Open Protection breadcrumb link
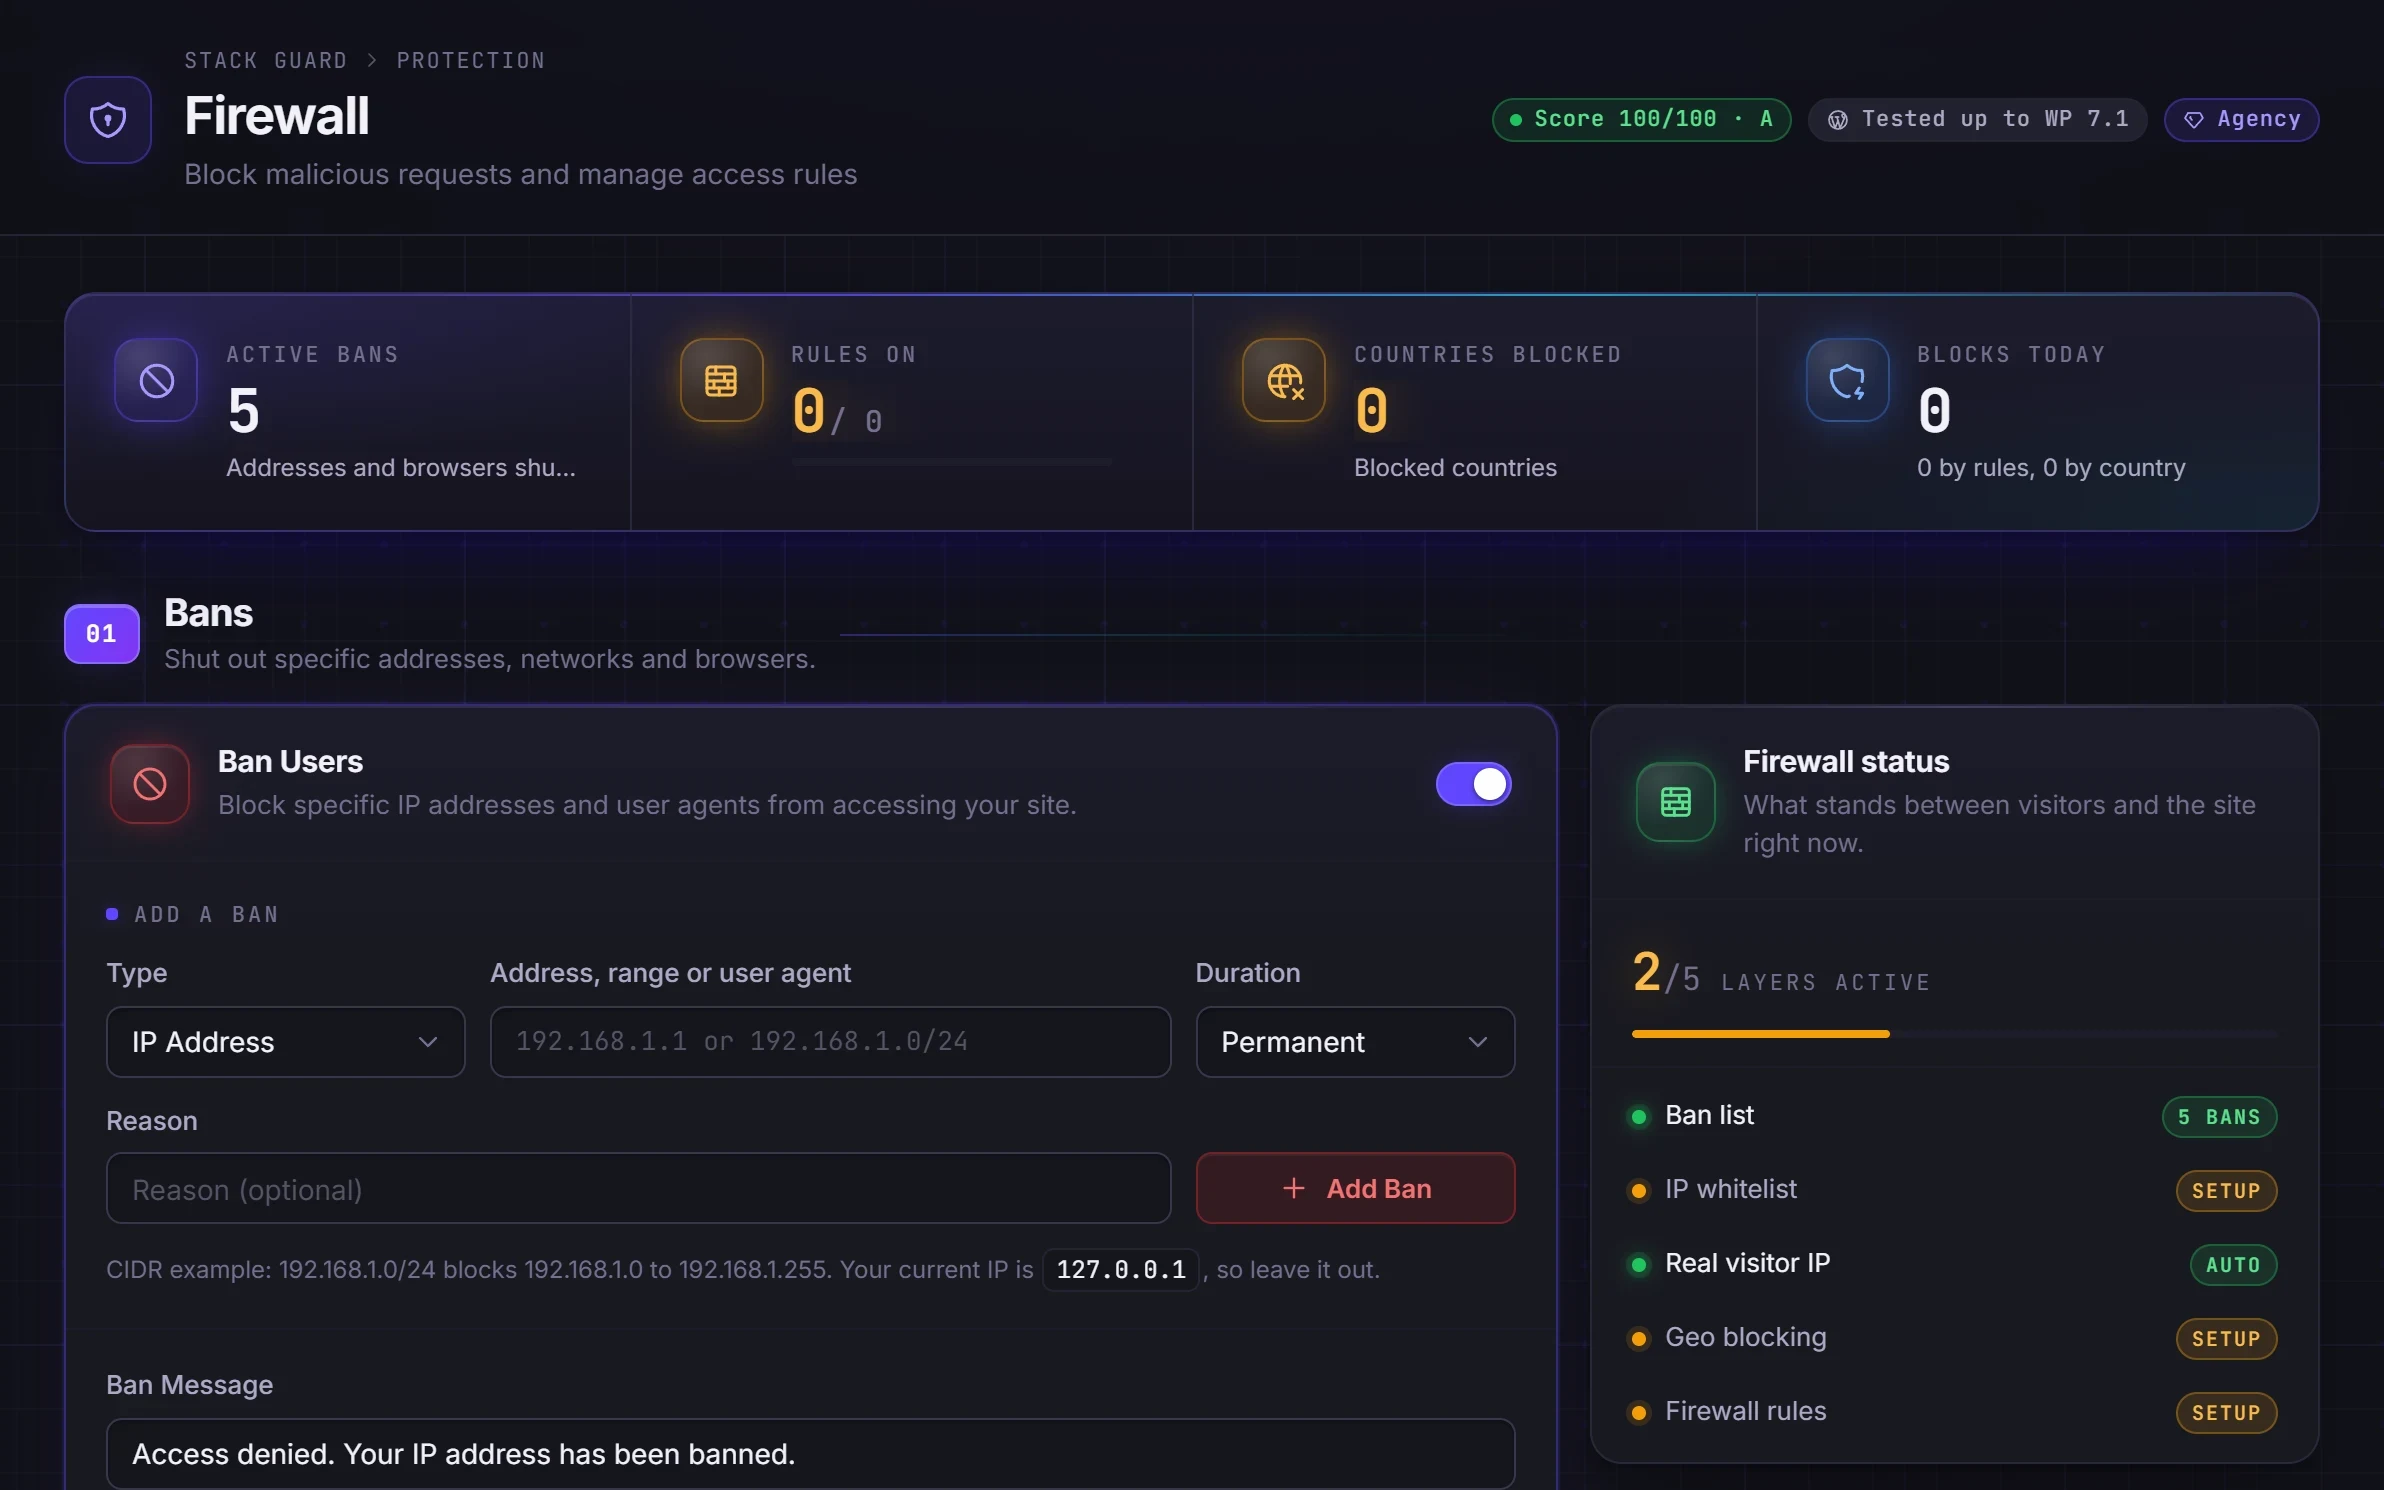The width and height of the screenshot is (2384, 1490). point(471,61)
